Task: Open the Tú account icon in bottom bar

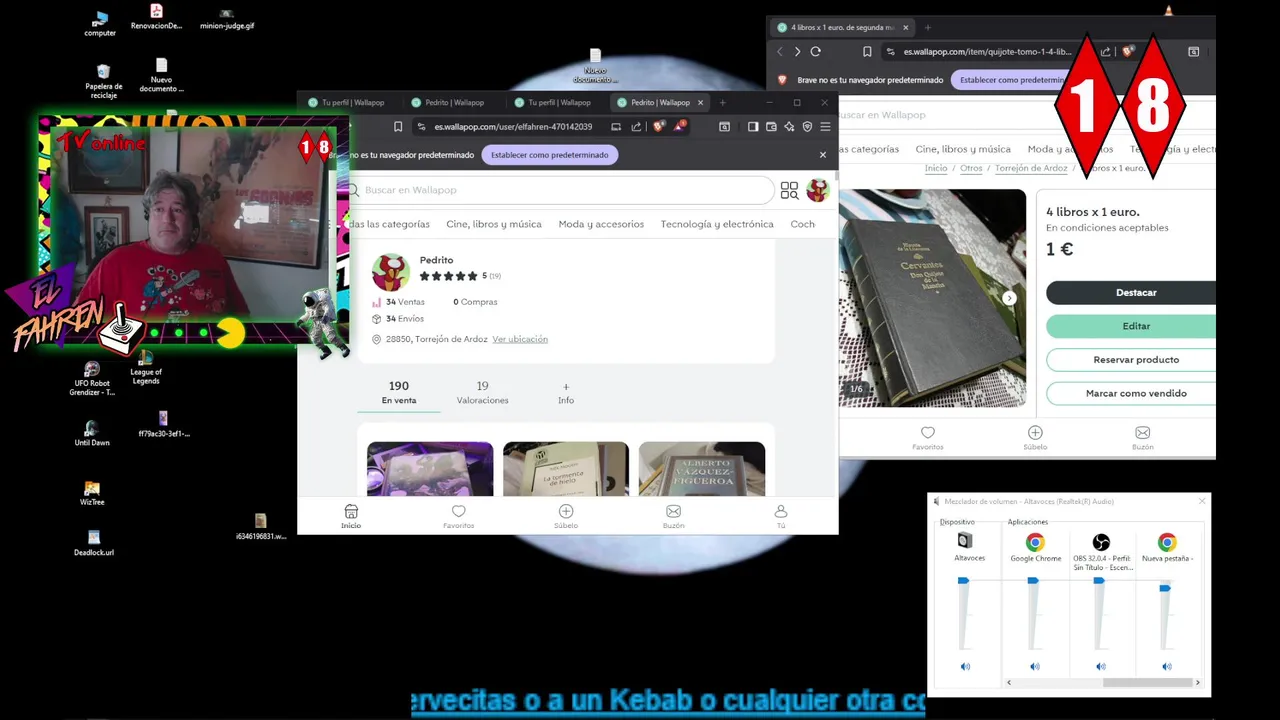Action: [x=781, y=516]
